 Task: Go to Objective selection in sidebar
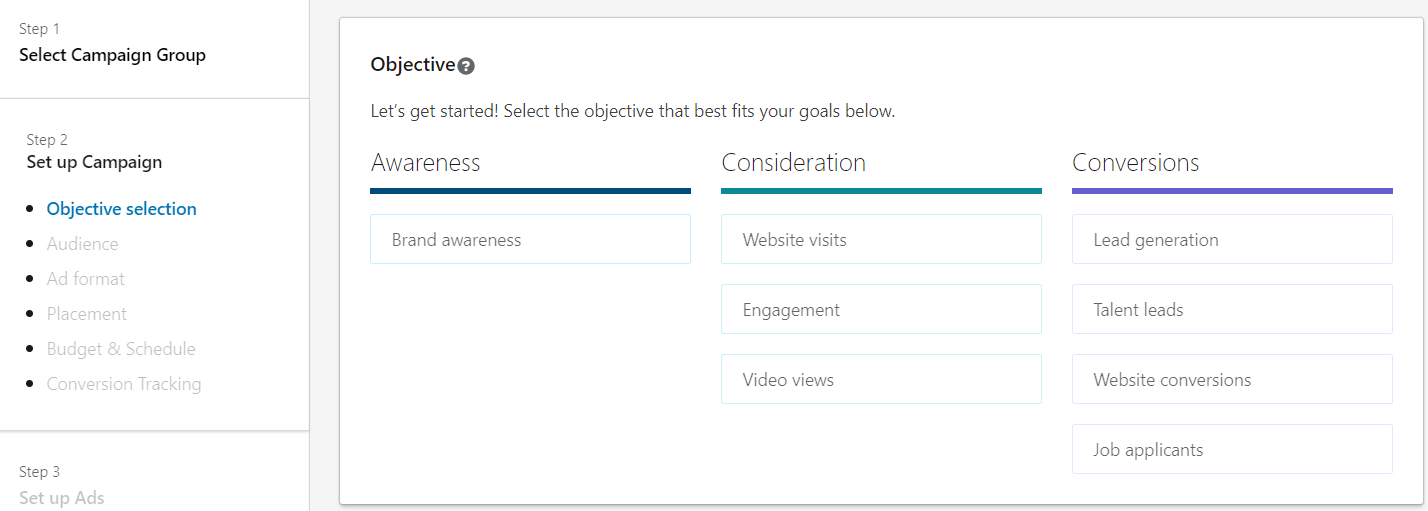[121, 209]
